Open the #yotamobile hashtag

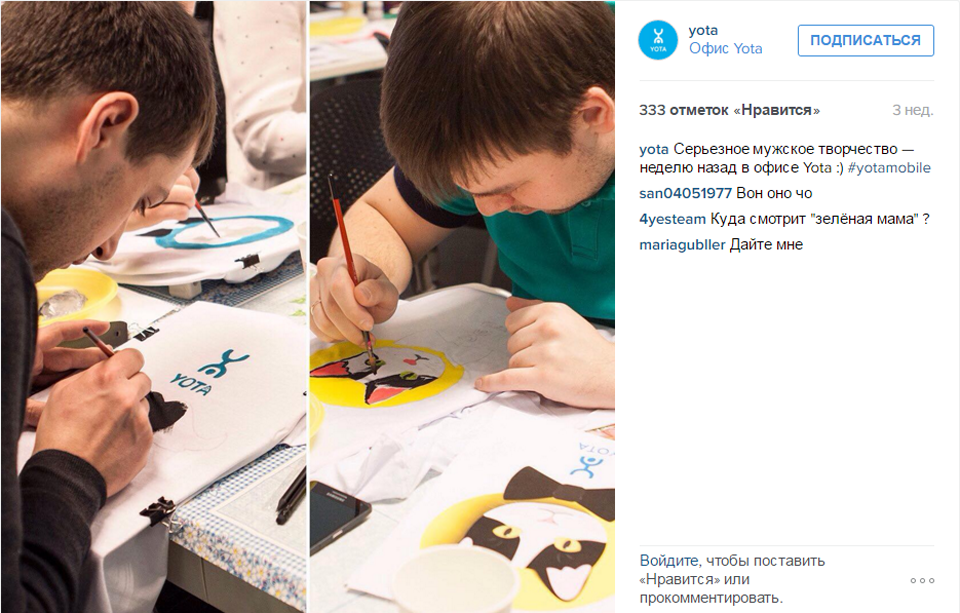click(889, 168)
